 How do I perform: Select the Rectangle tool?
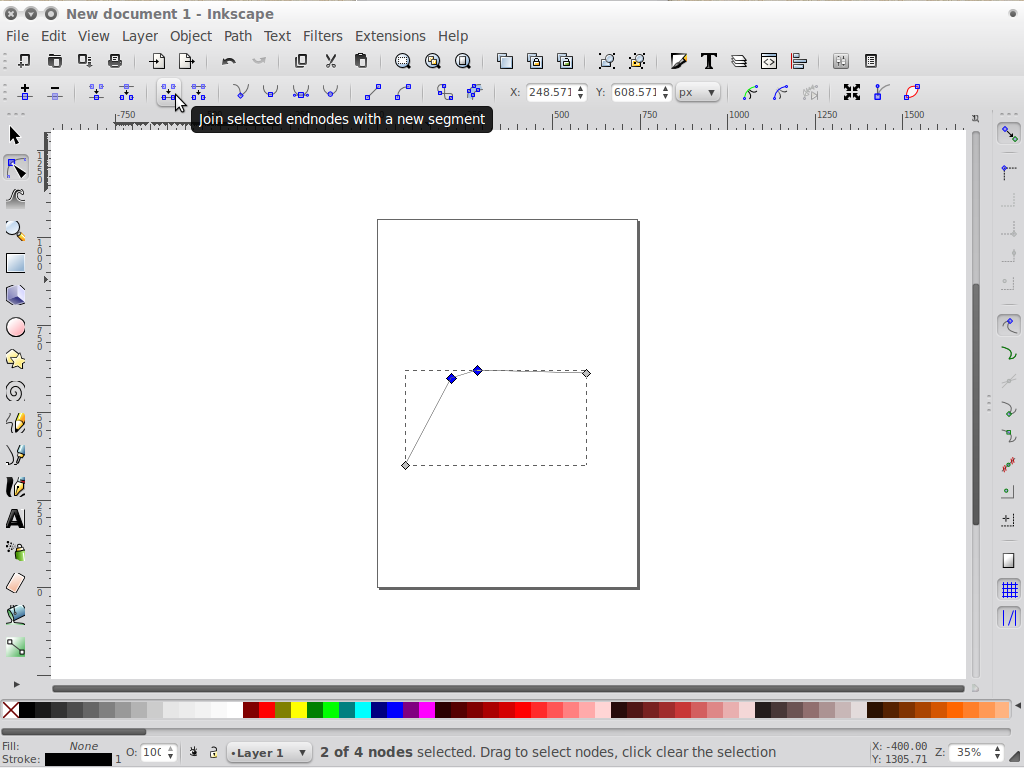pyautogui.click(x=16, y=263)
